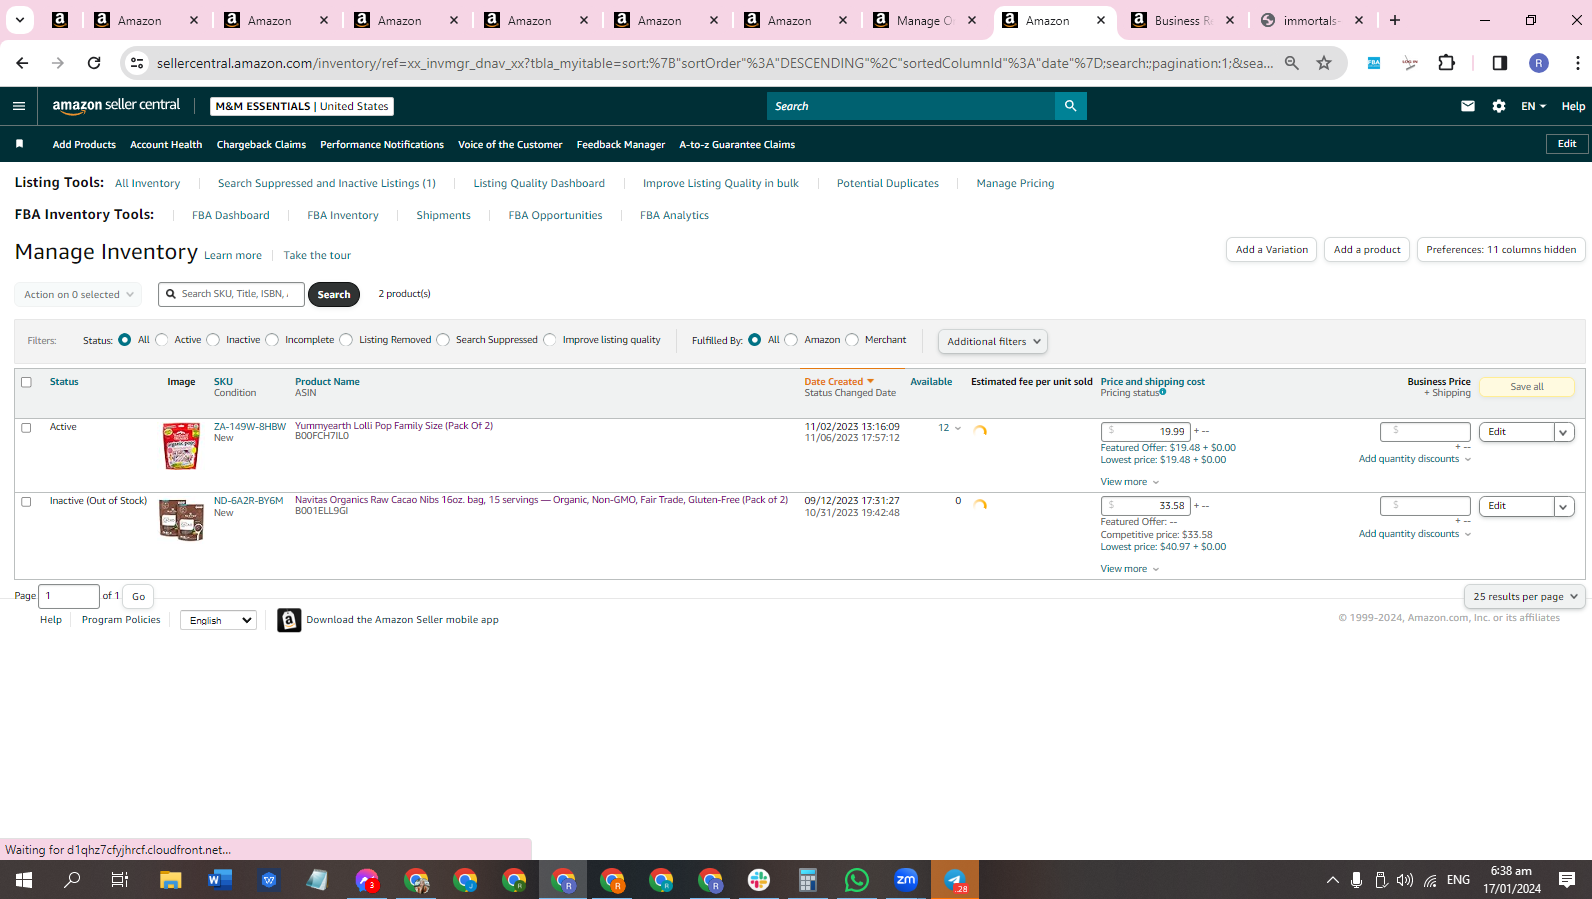
Task: Expand the available quantity chevron for 12
Action: coord(958,428)
